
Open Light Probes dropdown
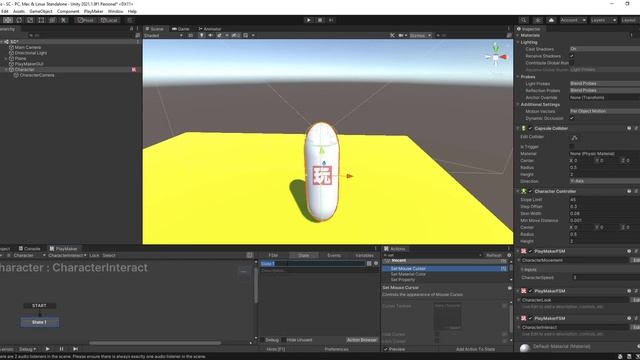(x=604, y=84)
